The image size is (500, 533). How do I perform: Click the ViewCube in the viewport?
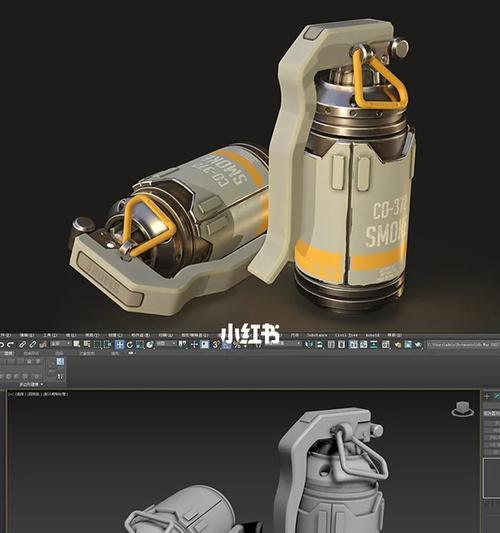click(463, 408)
